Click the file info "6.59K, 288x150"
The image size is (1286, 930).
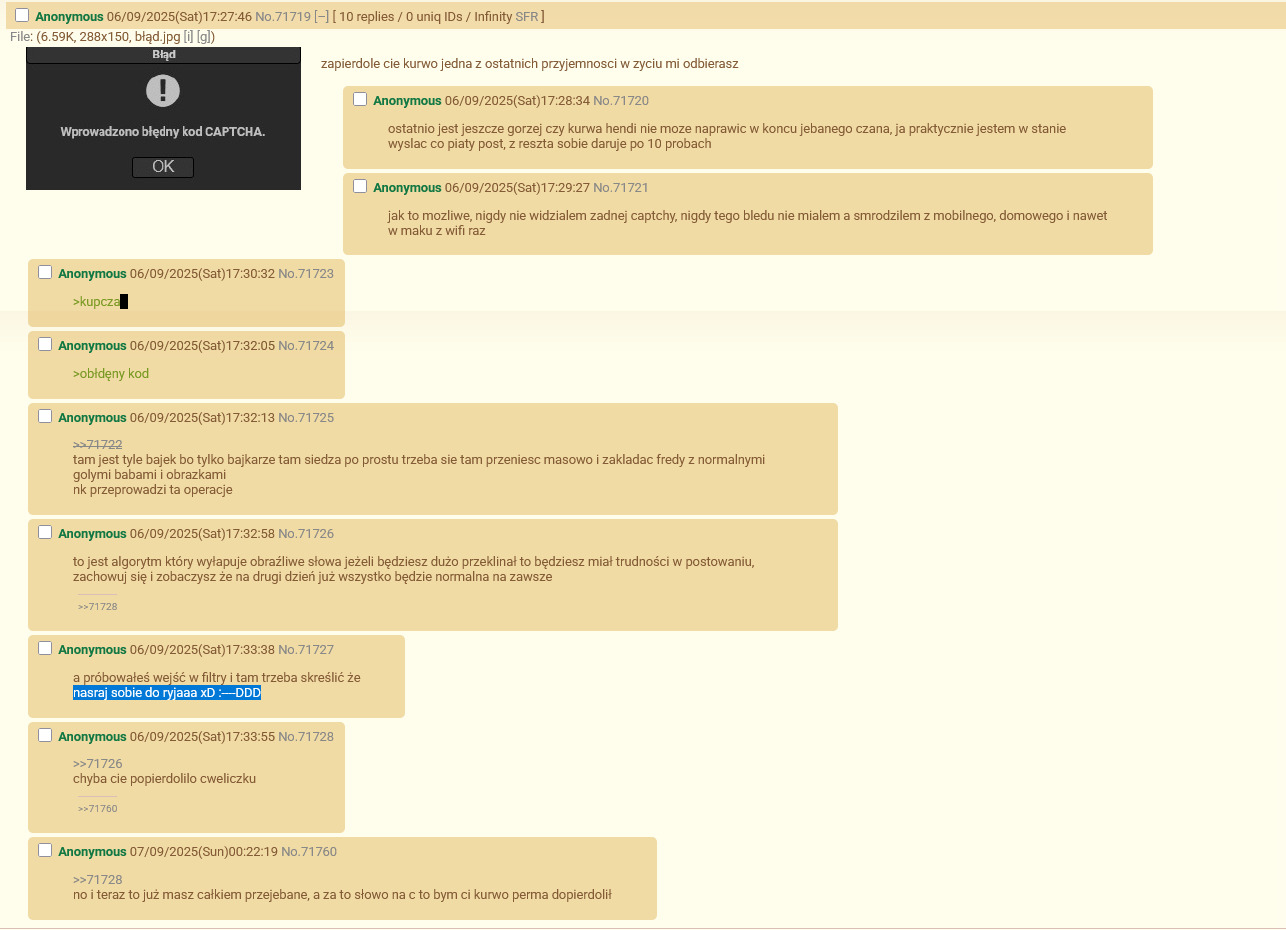point(85,37)
